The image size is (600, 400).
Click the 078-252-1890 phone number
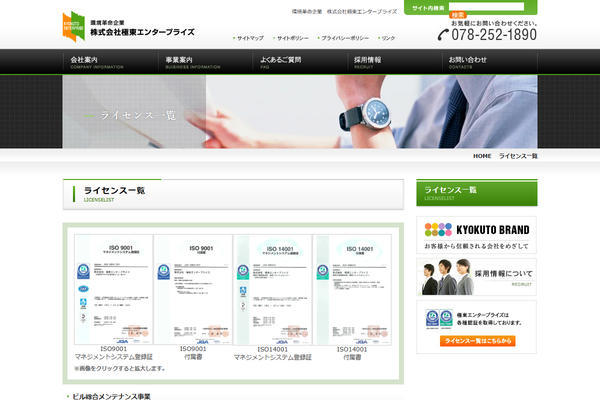494,35
